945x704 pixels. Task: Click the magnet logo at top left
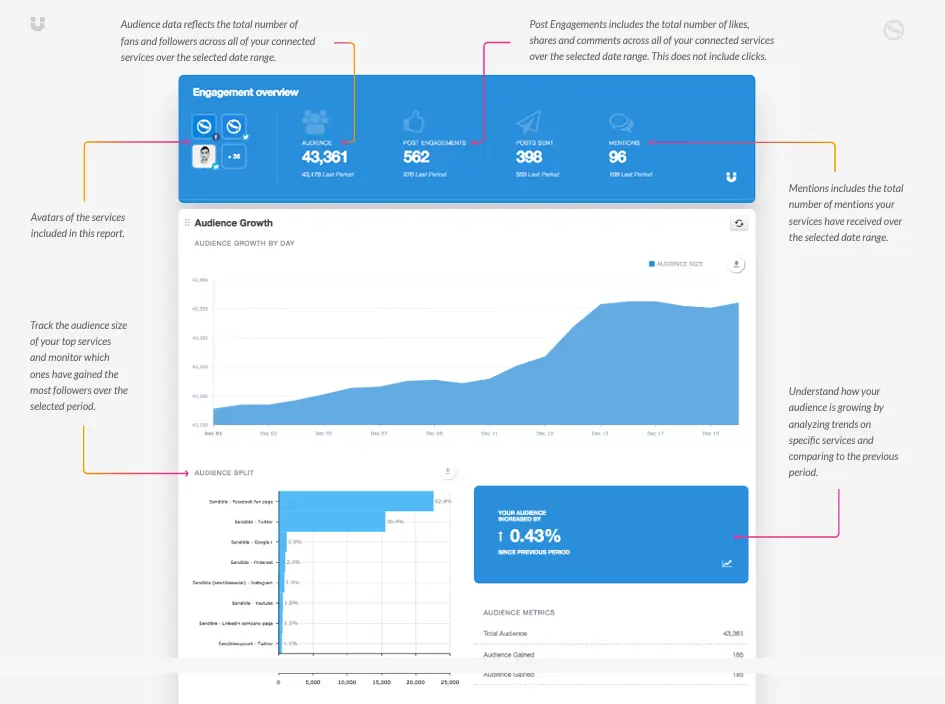click(x=37, y=23)
